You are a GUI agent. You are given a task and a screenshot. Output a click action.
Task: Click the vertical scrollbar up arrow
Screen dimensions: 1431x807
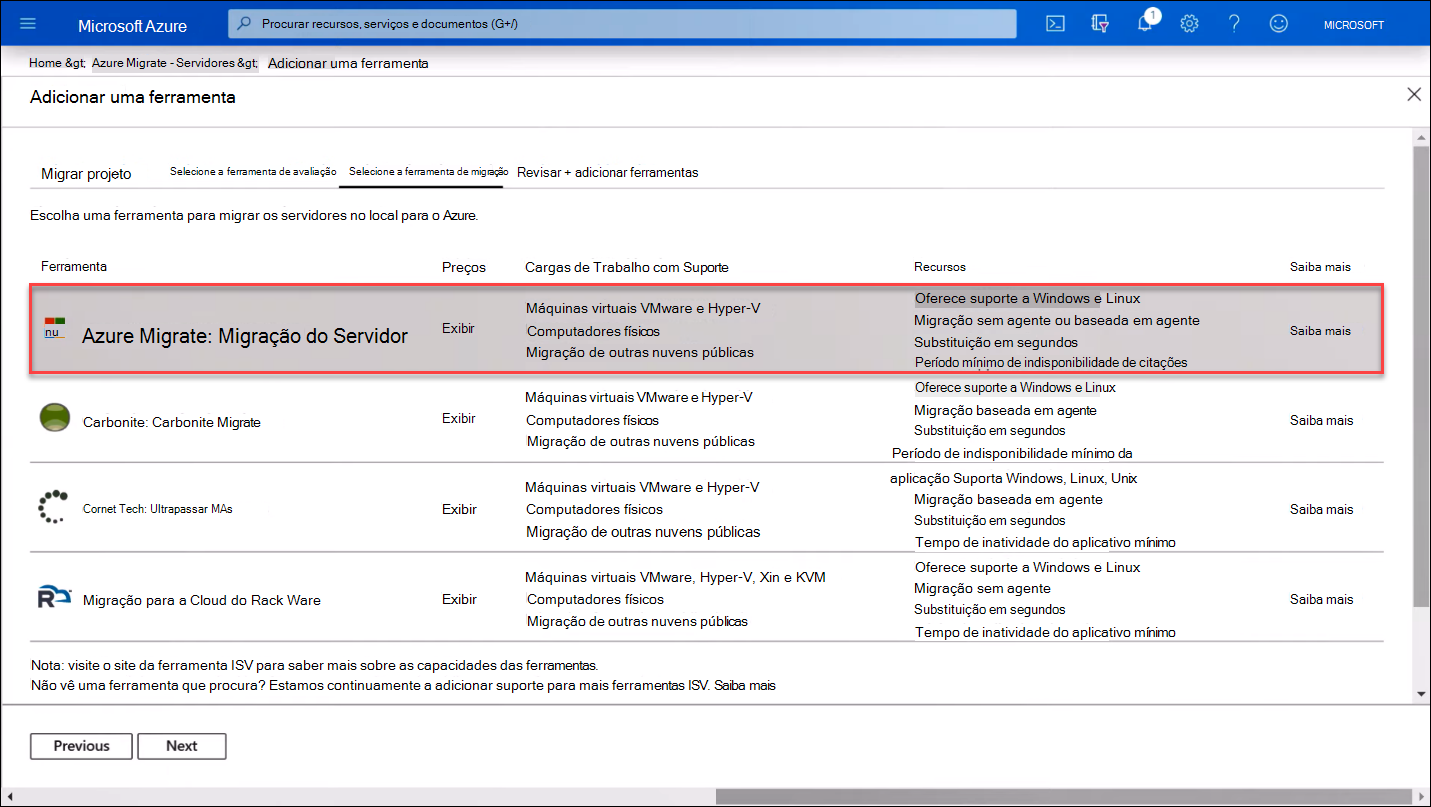(1421, 137)
